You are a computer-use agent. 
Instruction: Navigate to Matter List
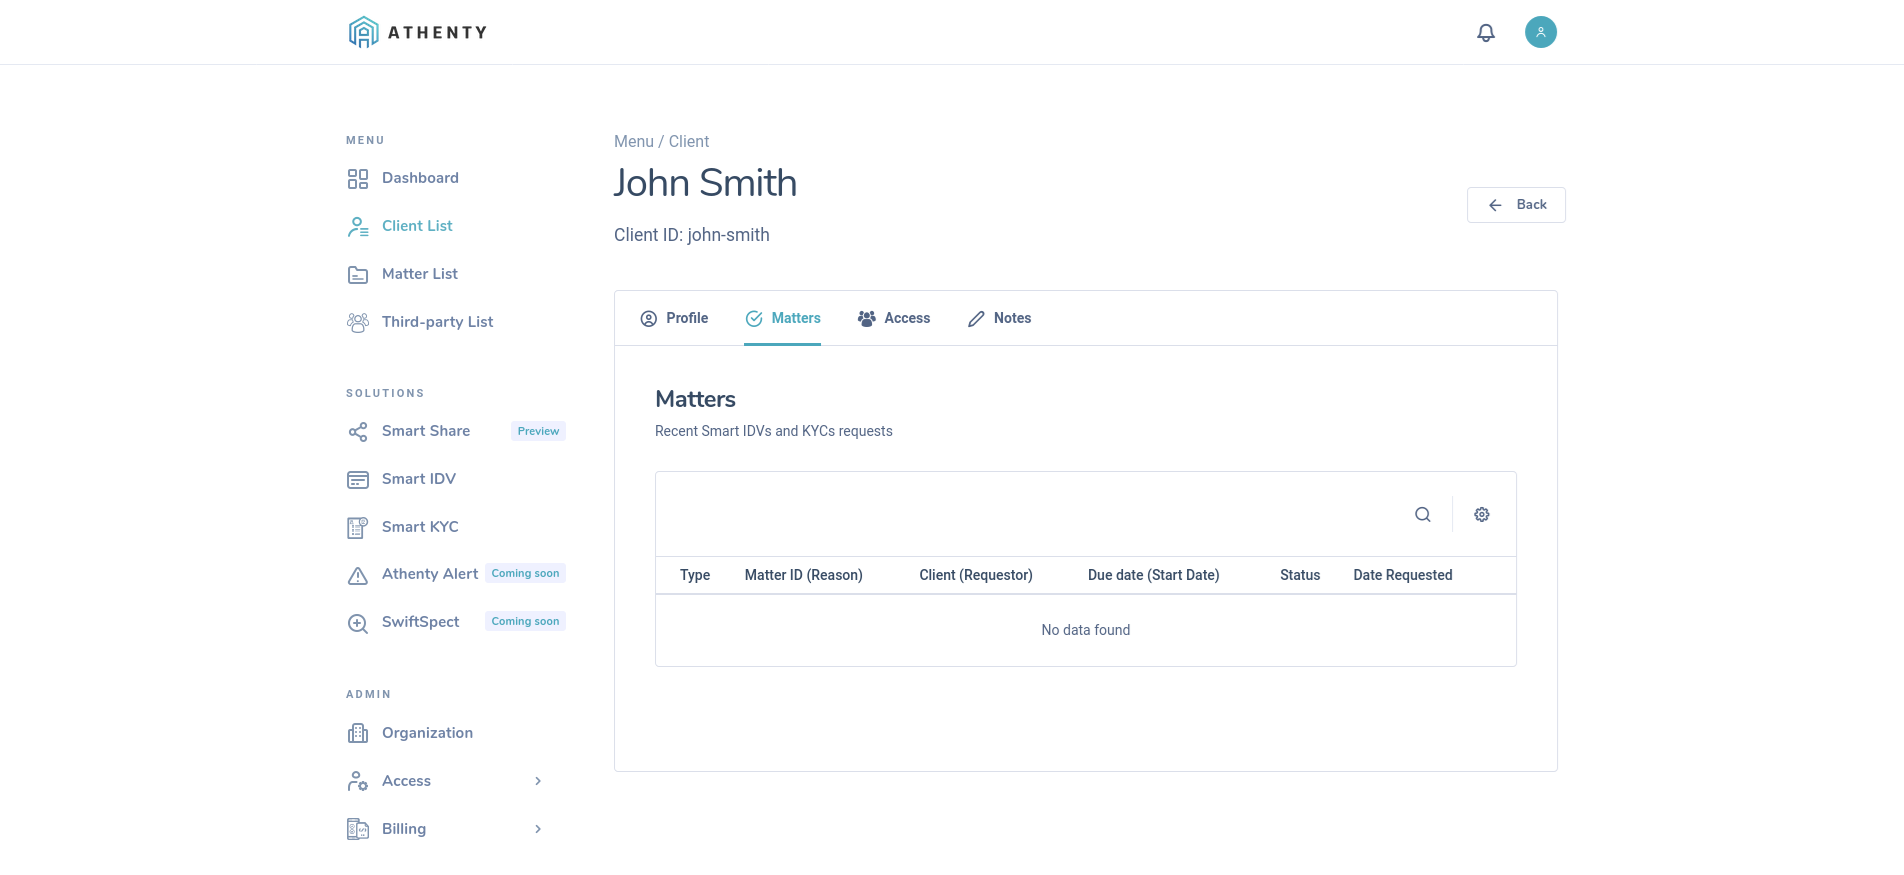[x=419, y=274]
